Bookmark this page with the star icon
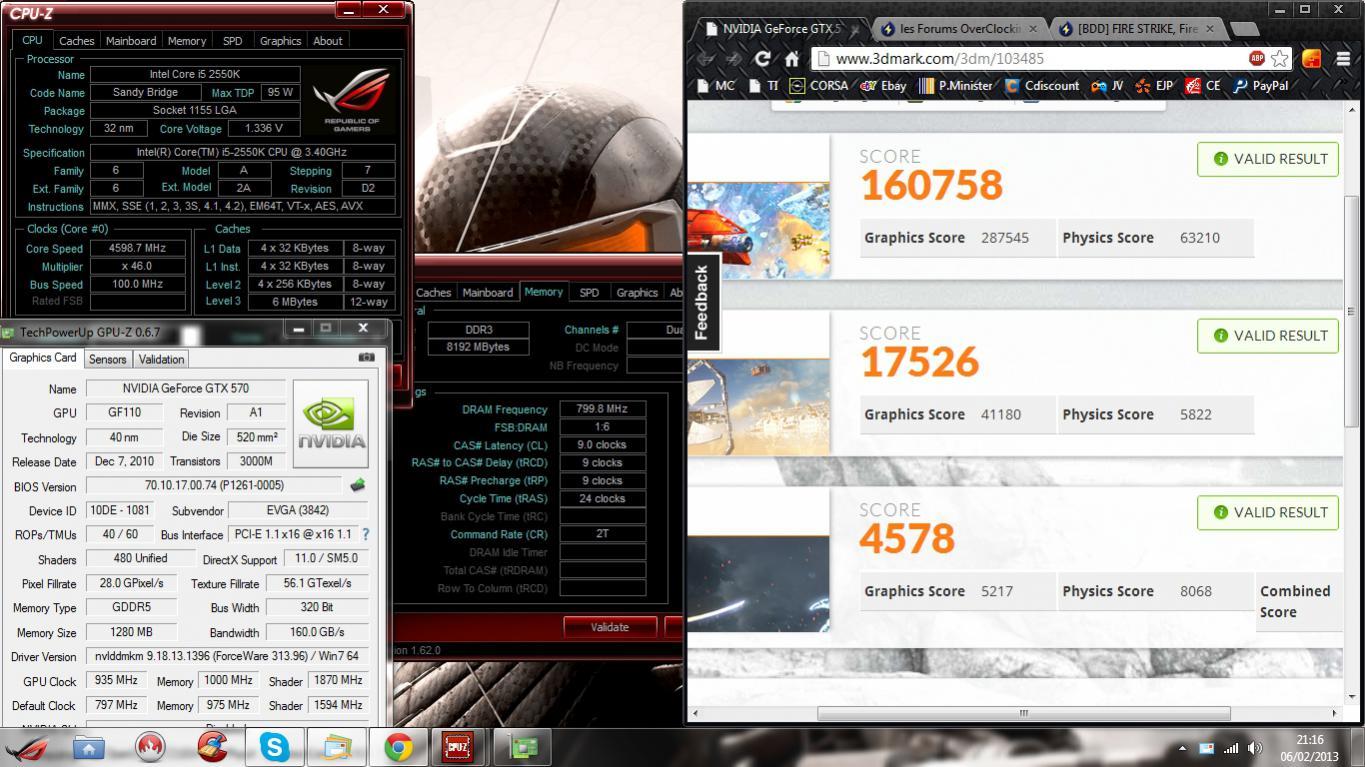 point(1279,59)
